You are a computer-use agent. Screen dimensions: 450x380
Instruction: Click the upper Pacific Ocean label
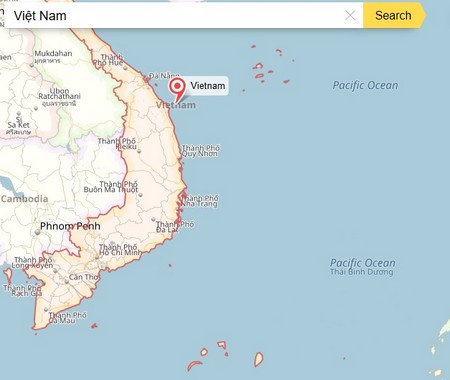(x=365, y=85)
